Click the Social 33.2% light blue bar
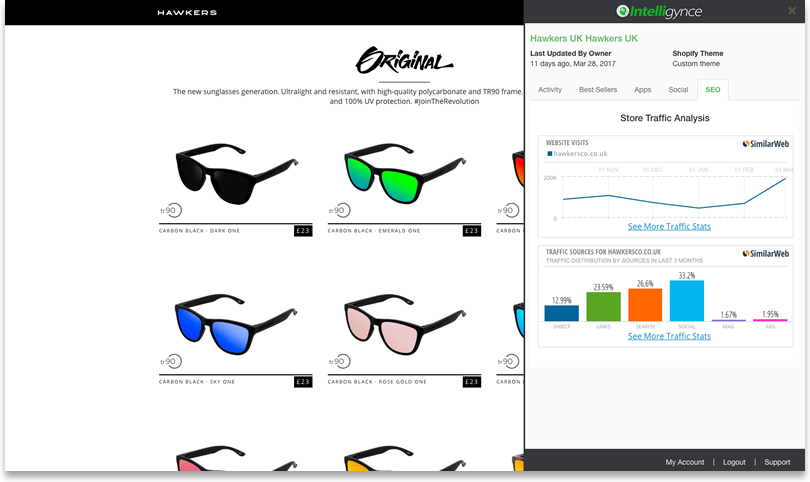Screen dimensions: 810x482 pyautogui.click(x=687, y=301)
